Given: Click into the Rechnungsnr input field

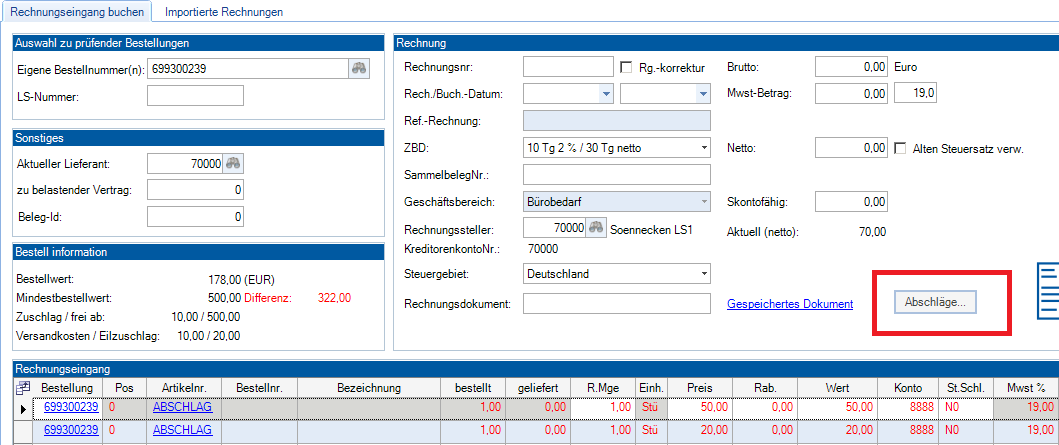Looking at the screenshot, I should tap(567, 67).
